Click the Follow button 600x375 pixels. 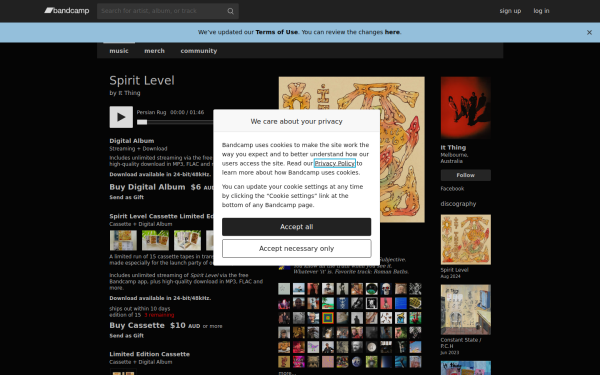coord(466,175)
